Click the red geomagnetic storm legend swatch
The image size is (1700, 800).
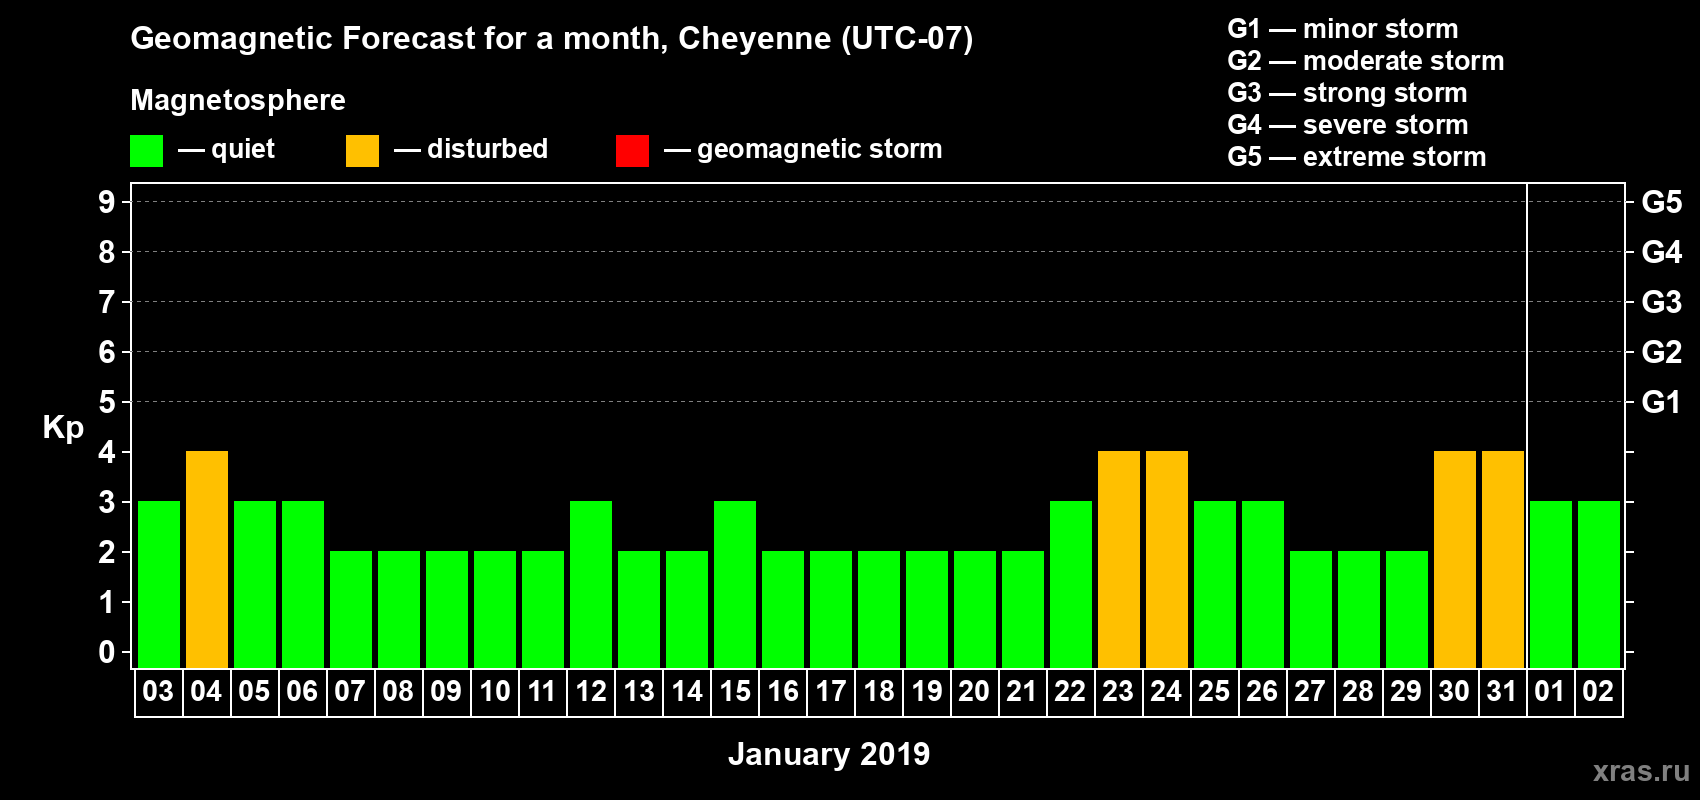click(x=632, y=151)
